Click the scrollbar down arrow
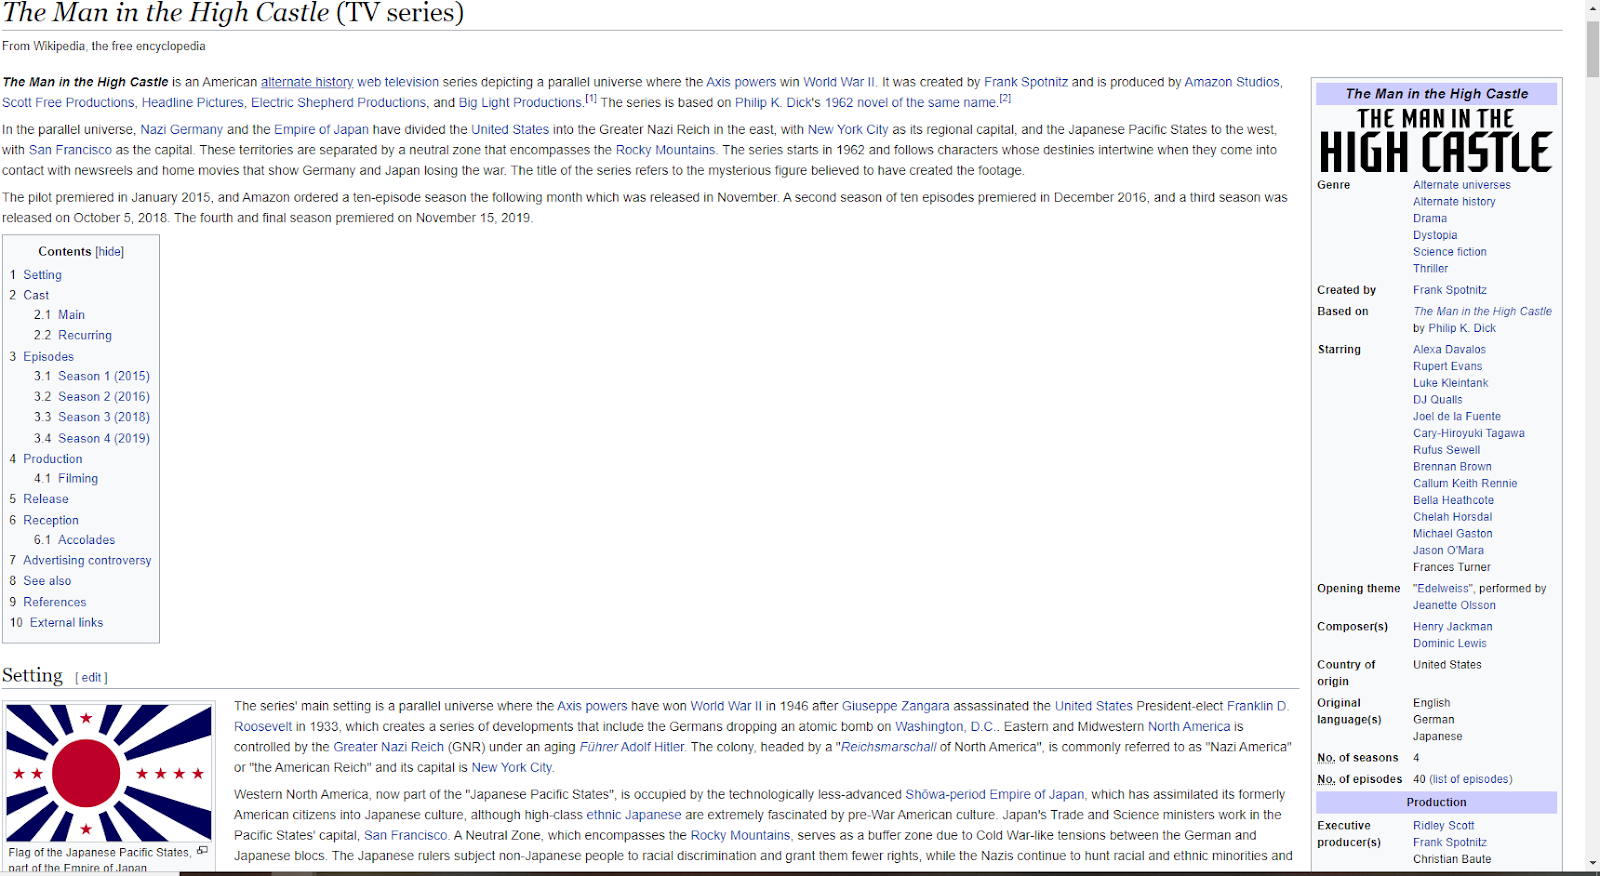The width and height of the screenshot is (1600, 876). pos(1592,863)
